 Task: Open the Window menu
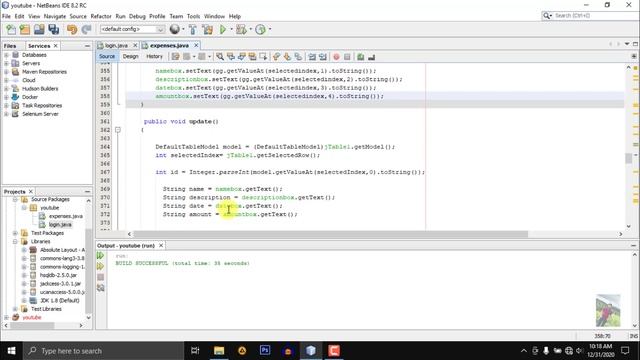pyautogui.click(x=214, y=16)
